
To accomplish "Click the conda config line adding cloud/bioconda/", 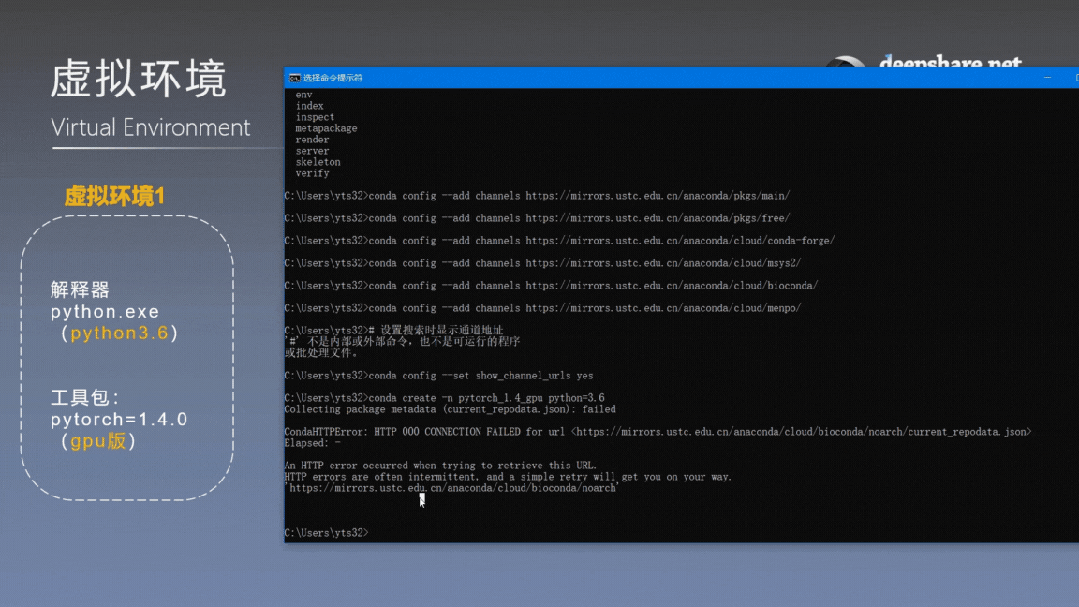I will point(551,286).
